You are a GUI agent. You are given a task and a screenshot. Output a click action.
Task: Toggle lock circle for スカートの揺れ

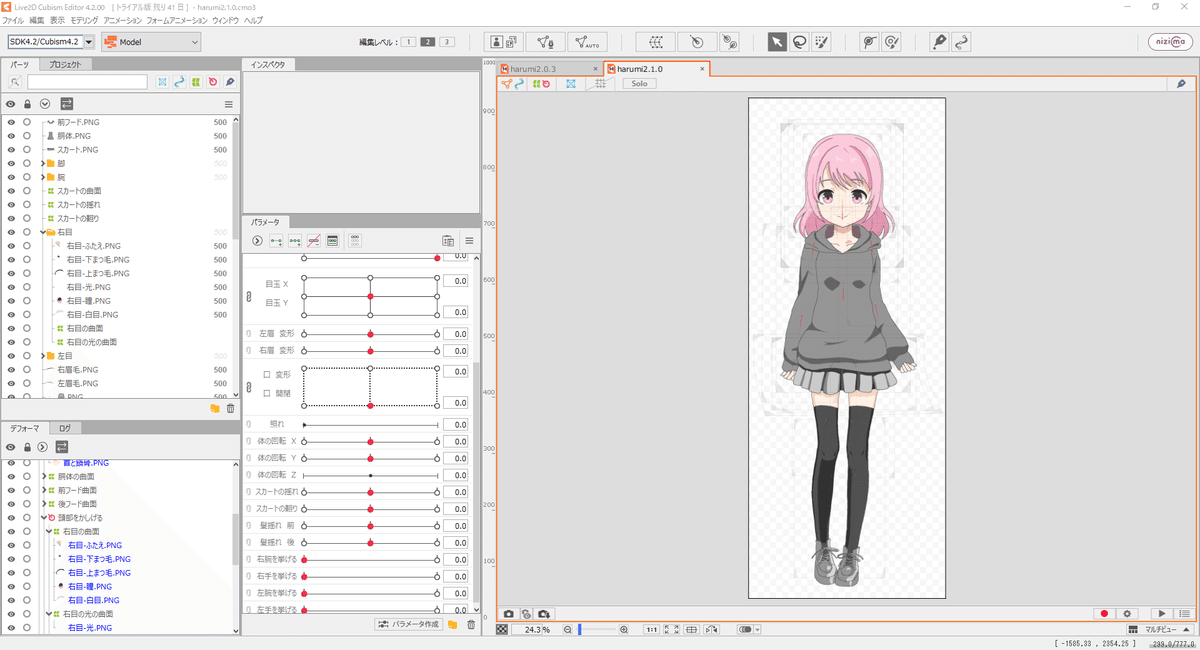click(27, 205)
